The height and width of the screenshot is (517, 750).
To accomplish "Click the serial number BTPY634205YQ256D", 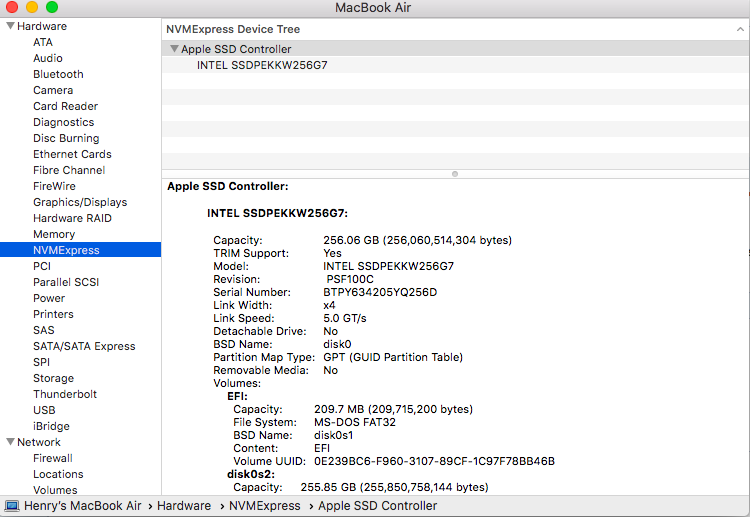I will tap(380, 292).
